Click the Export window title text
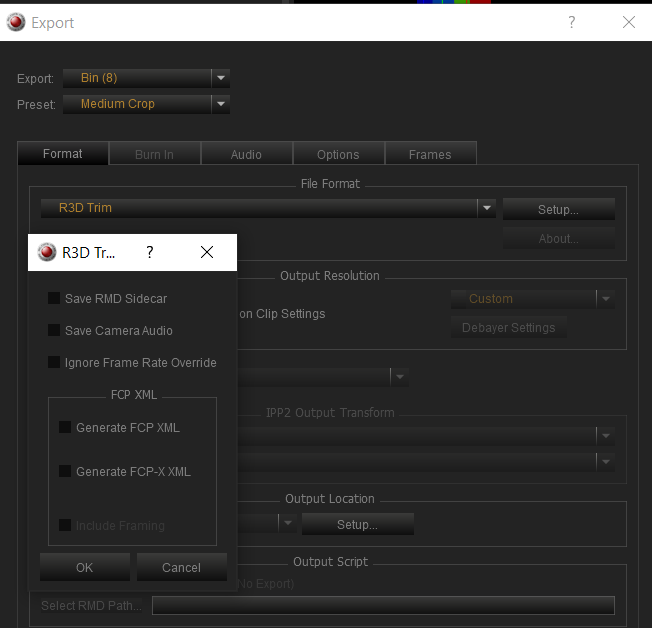Viewport: 652px width, 628px height. coord(52,22)
